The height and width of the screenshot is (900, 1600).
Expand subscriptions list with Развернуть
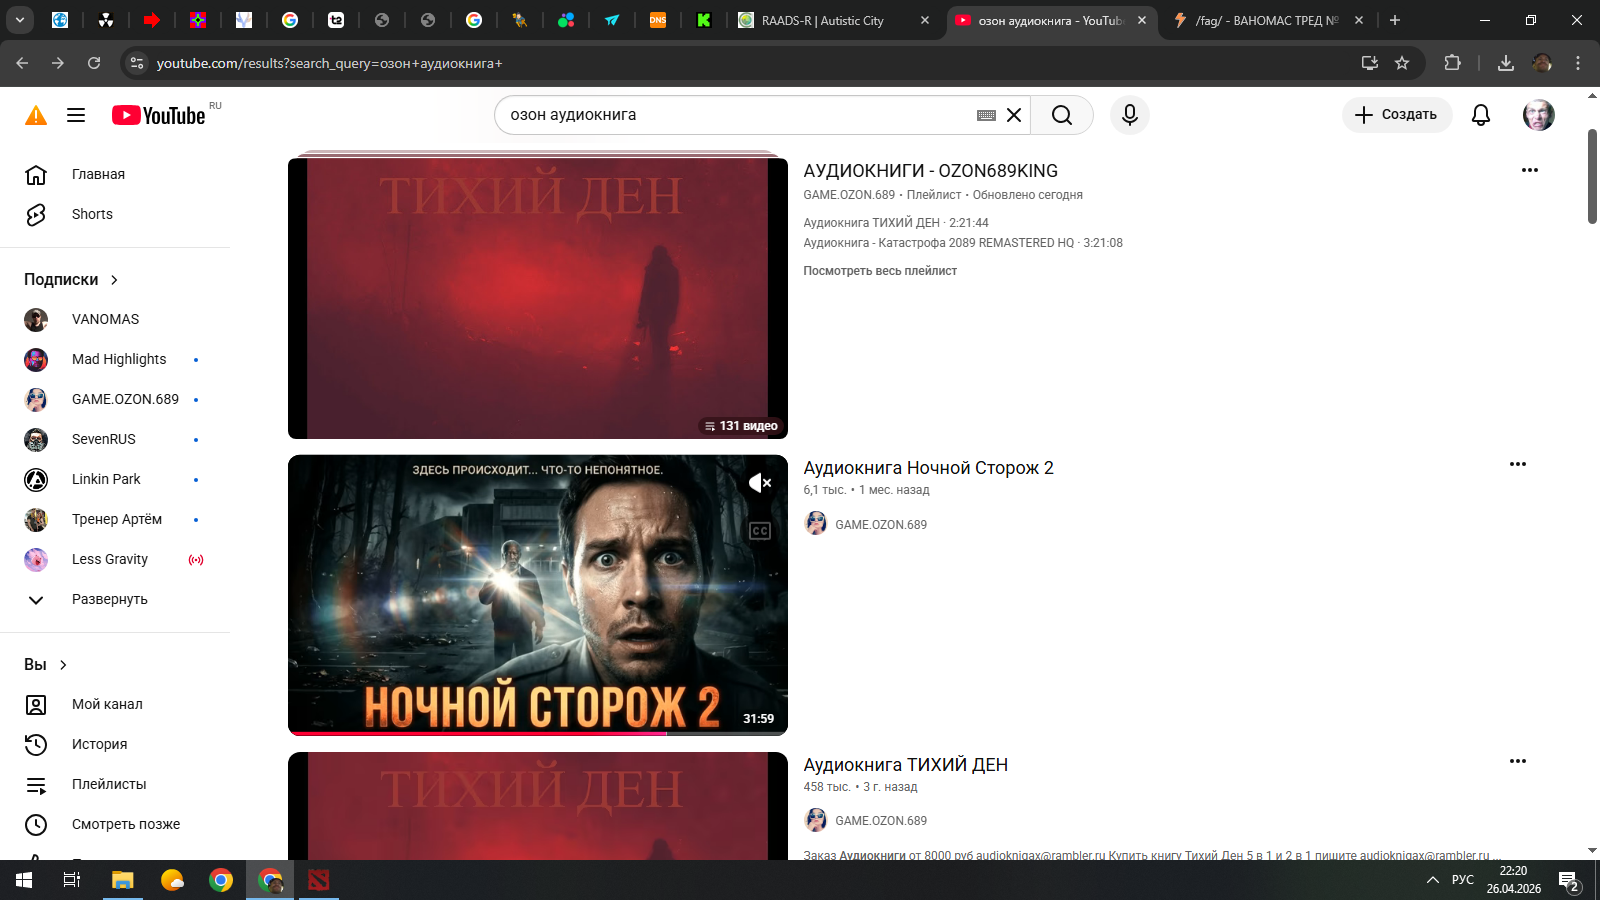(110, 600)
